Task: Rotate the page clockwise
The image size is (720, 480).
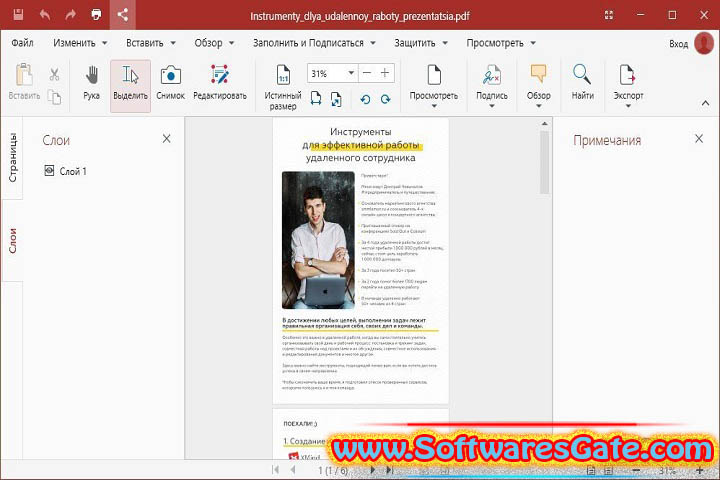Action: 386,99
